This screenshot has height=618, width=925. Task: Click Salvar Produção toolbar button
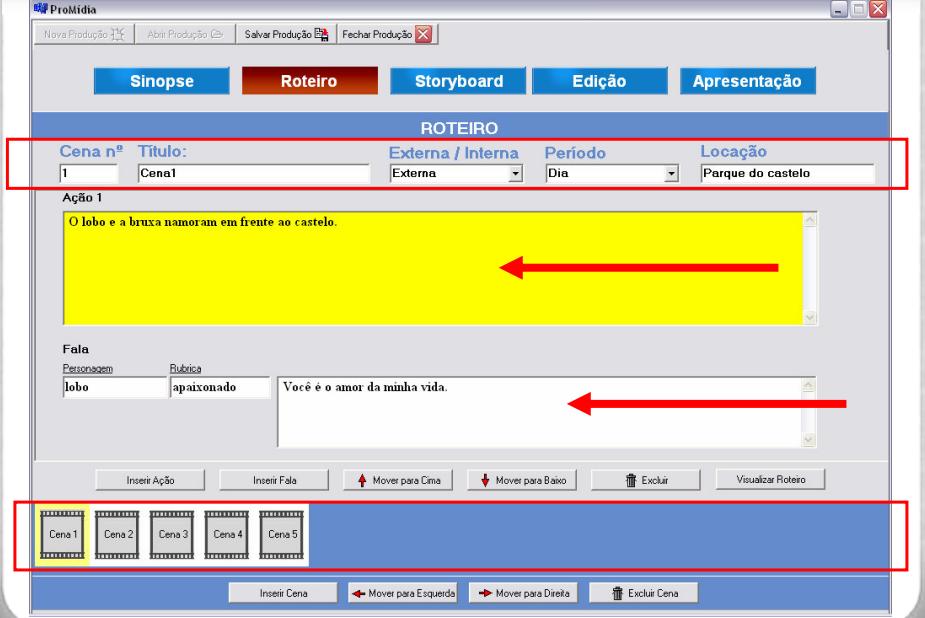285,33
